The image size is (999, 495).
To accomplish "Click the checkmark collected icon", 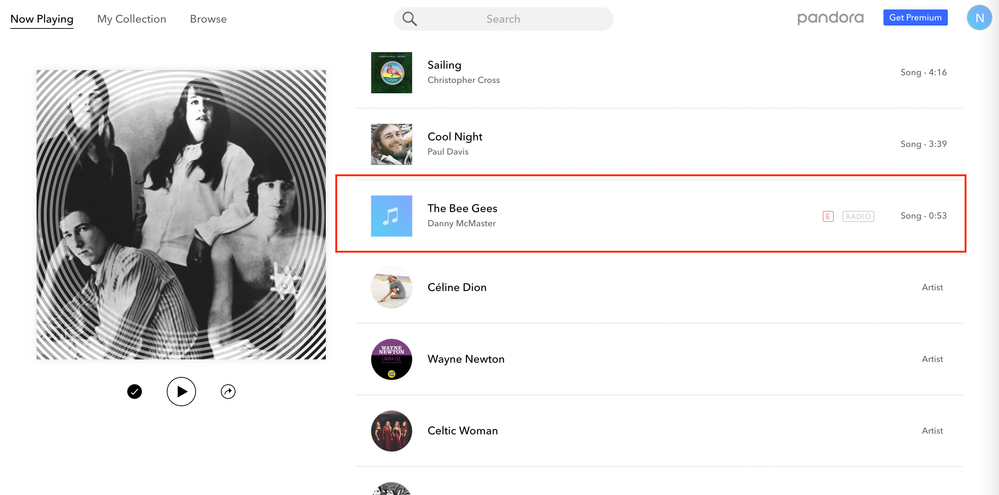I will pyautogui.click(x=135, y=391).
